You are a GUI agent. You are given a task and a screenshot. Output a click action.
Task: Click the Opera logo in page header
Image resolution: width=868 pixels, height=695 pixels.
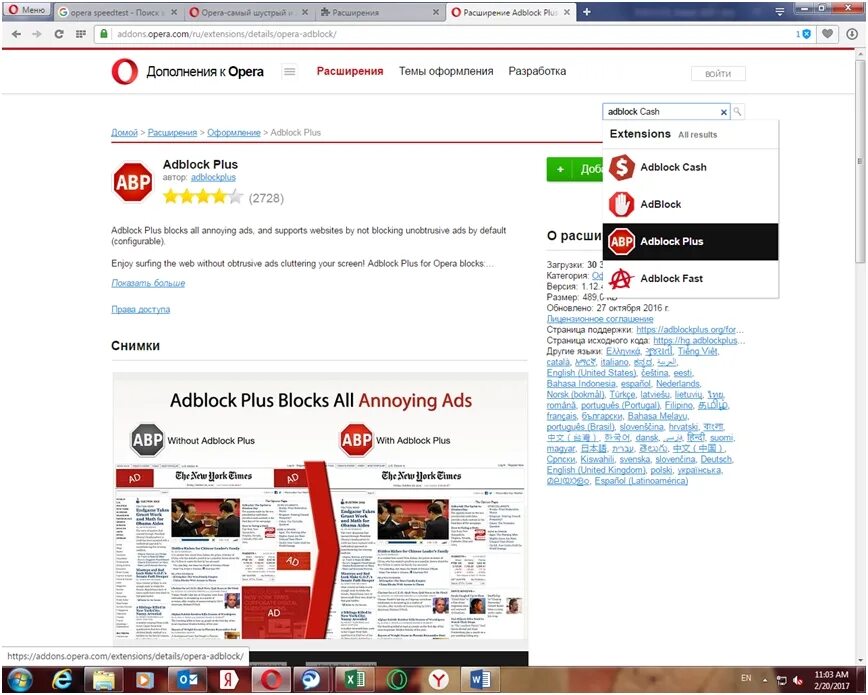[x=125, y=71]
